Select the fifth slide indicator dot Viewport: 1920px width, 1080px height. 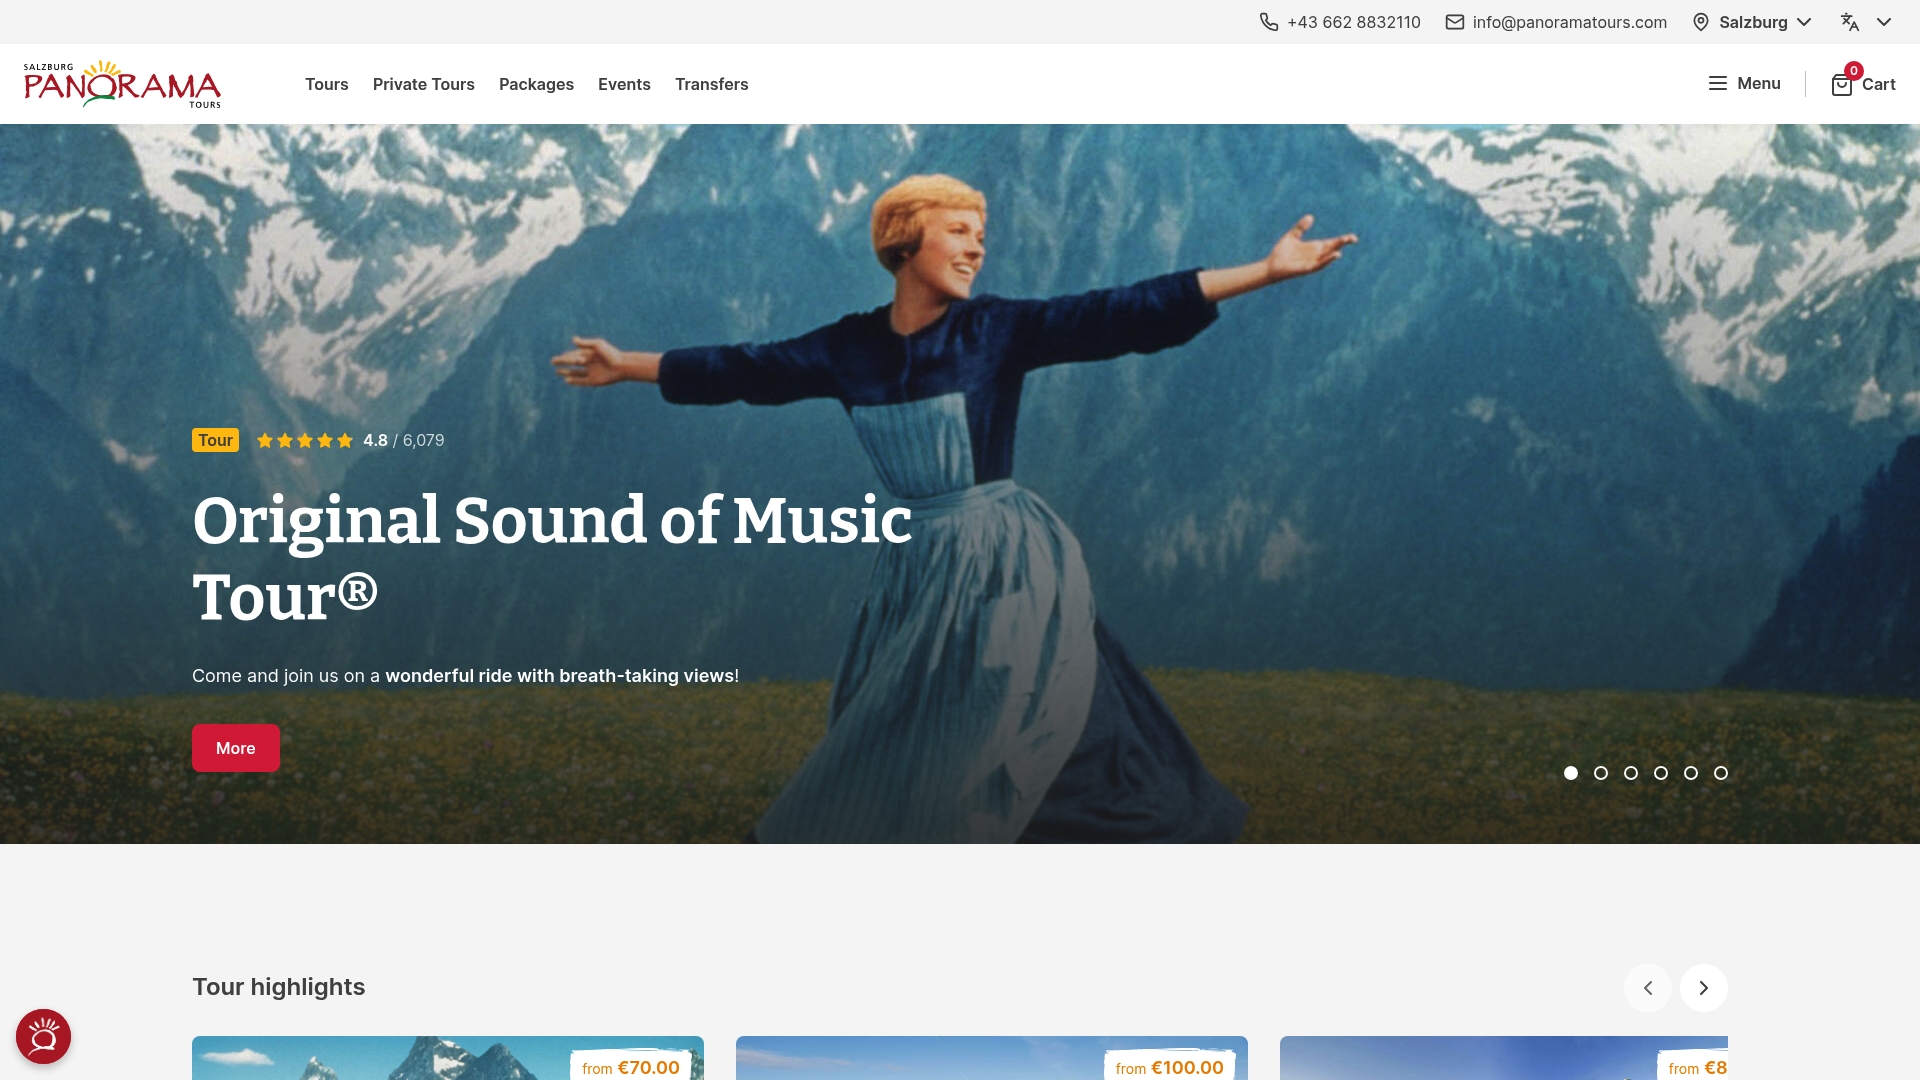1691,773
